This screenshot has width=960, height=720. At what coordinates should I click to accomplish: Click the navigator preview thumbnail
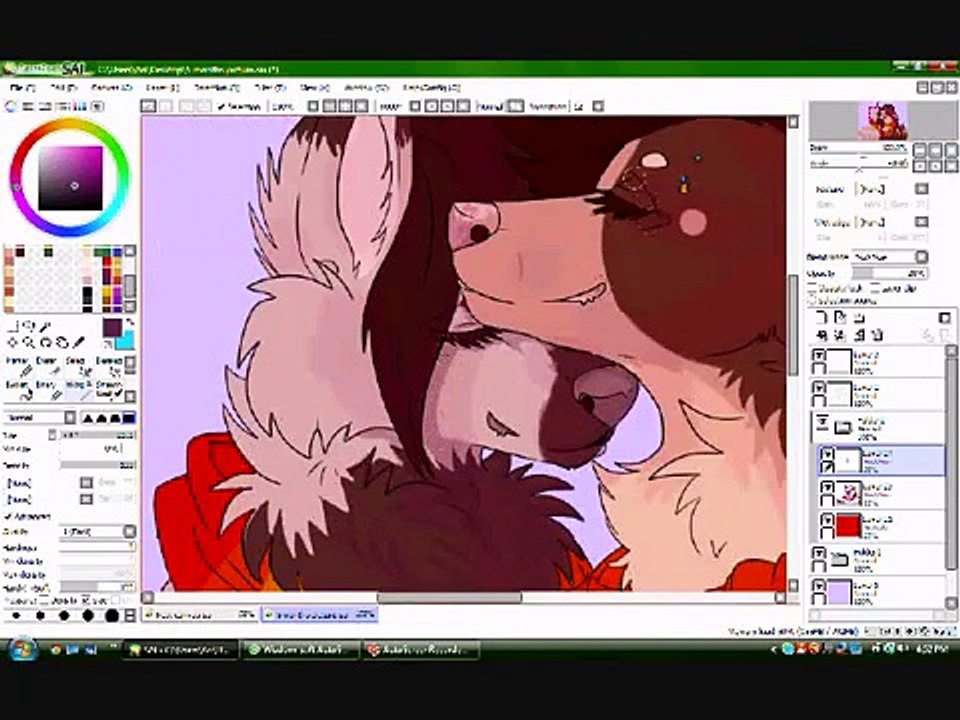[882, 121]
